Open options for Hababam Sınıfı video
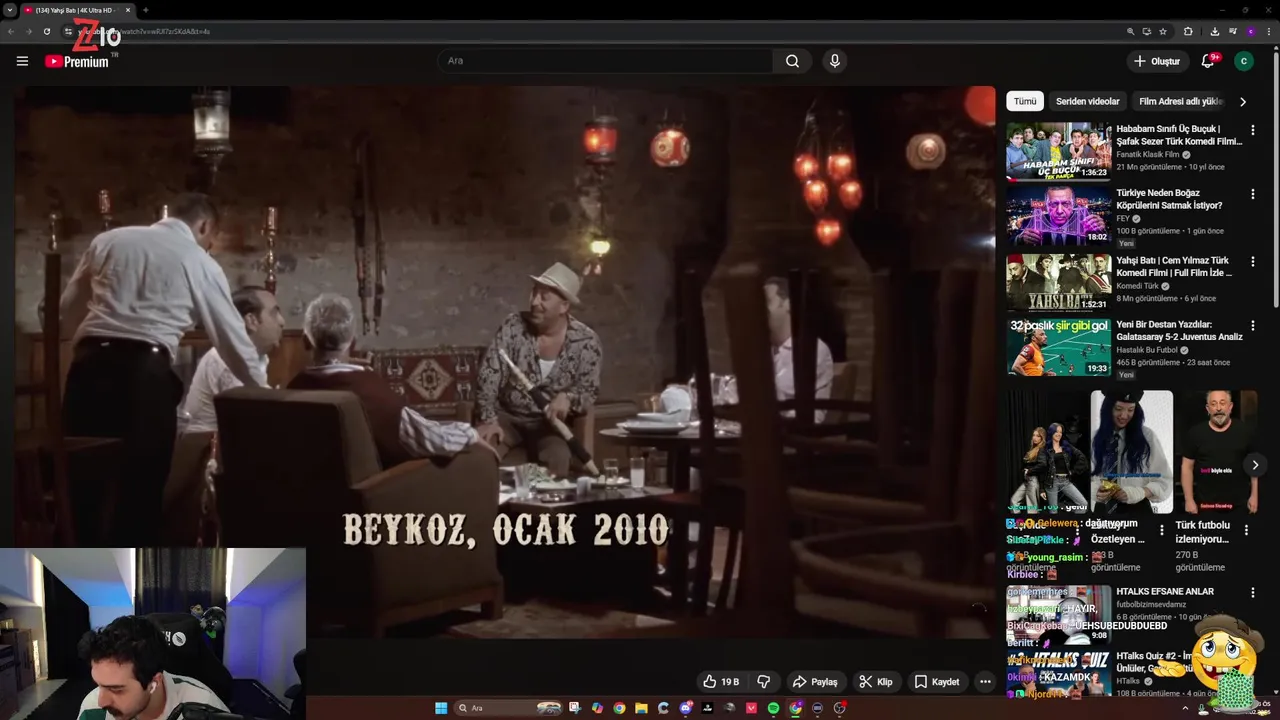Screen dimensions: 1280x720 [x=1253, y=130]
